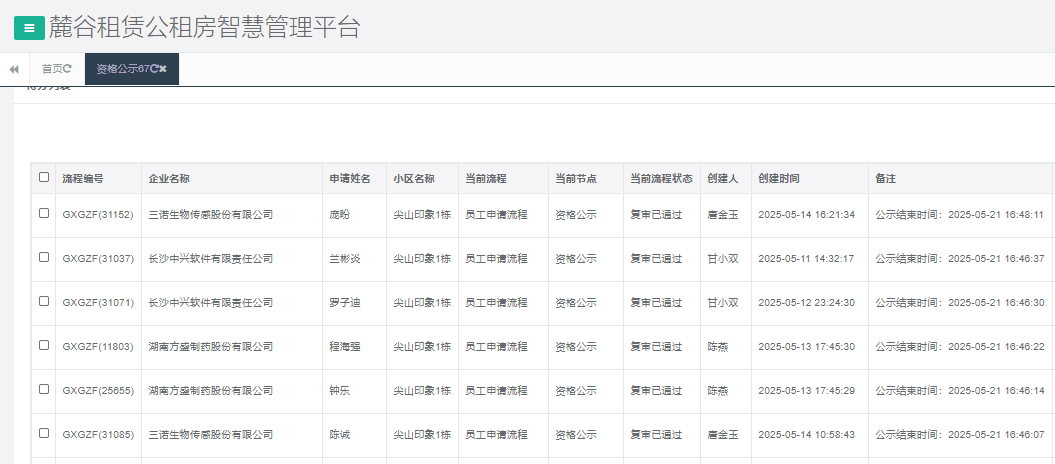Select process number GXGZF(31085)

click(98, 435)
